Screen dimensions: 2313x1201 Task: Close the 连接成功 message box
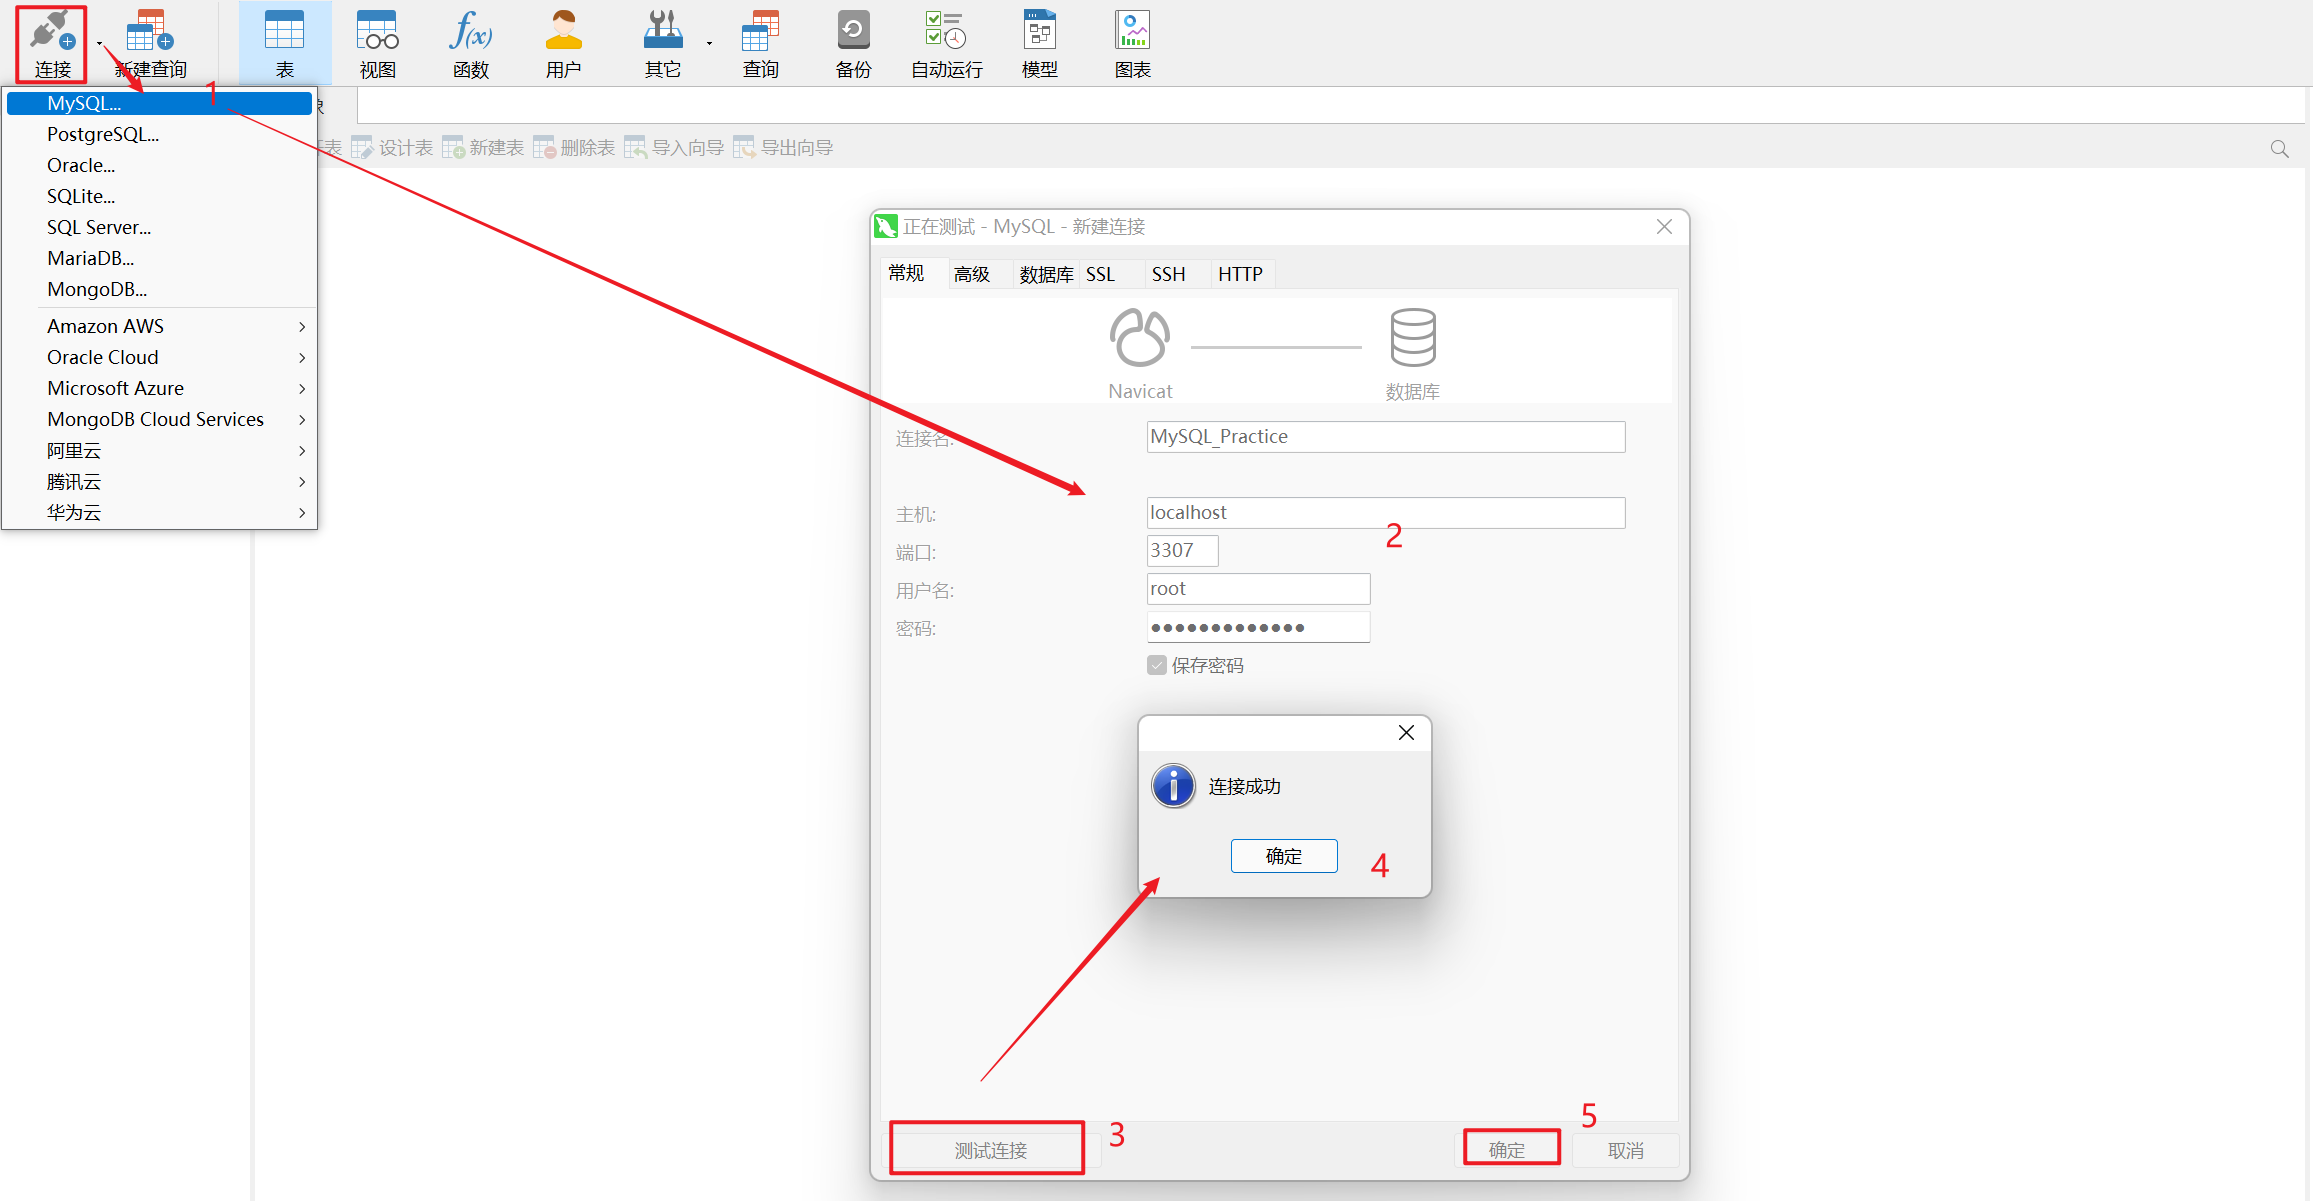(x=1406, y=733)
